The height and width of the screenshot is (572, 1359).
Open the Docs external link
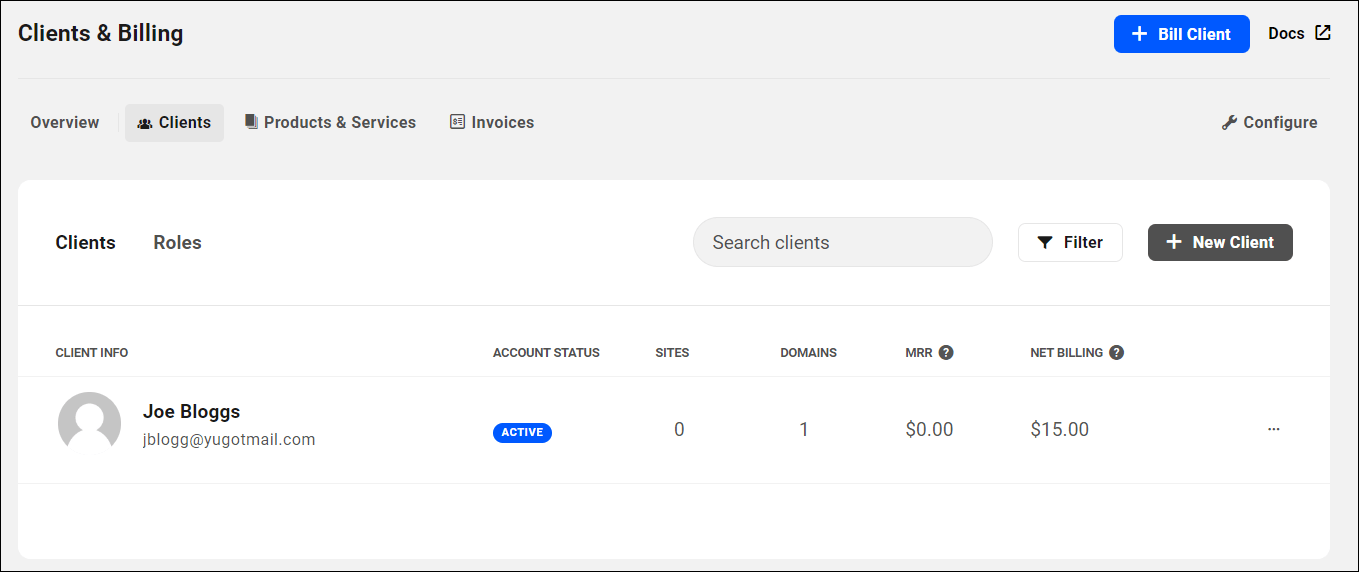pyautogui.click(x=1299, y=33)
